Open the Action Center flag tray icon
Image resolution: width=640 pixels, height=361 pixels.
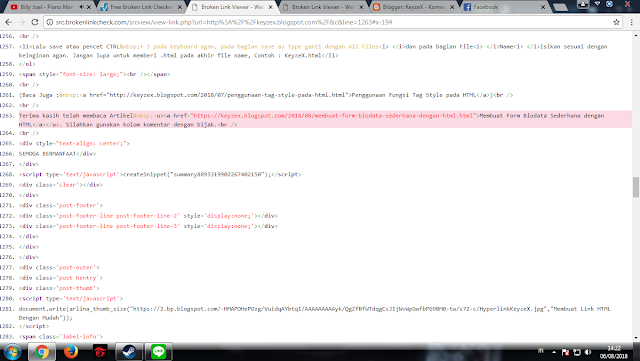[x=565, y=352]
